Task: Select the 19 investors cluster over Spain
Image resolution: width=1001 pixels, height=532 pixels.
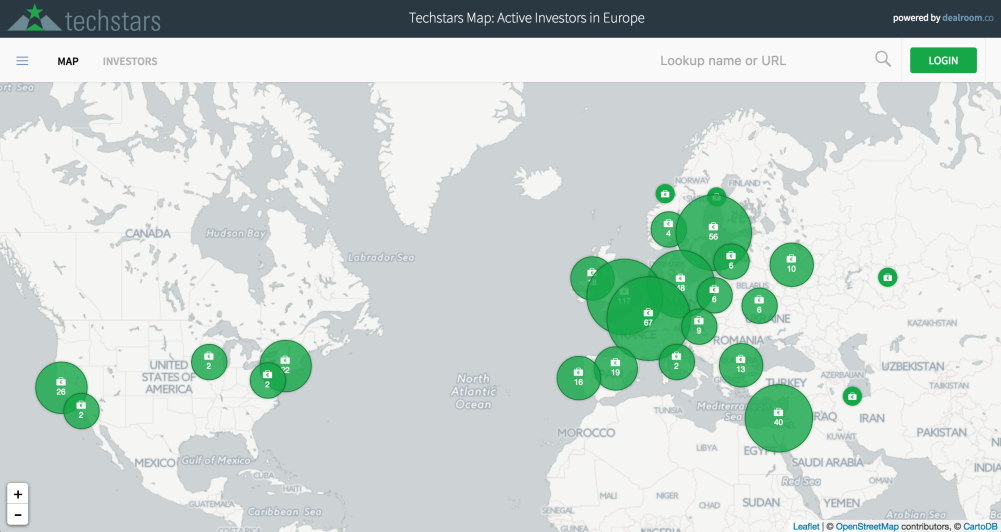Action: 615,368
